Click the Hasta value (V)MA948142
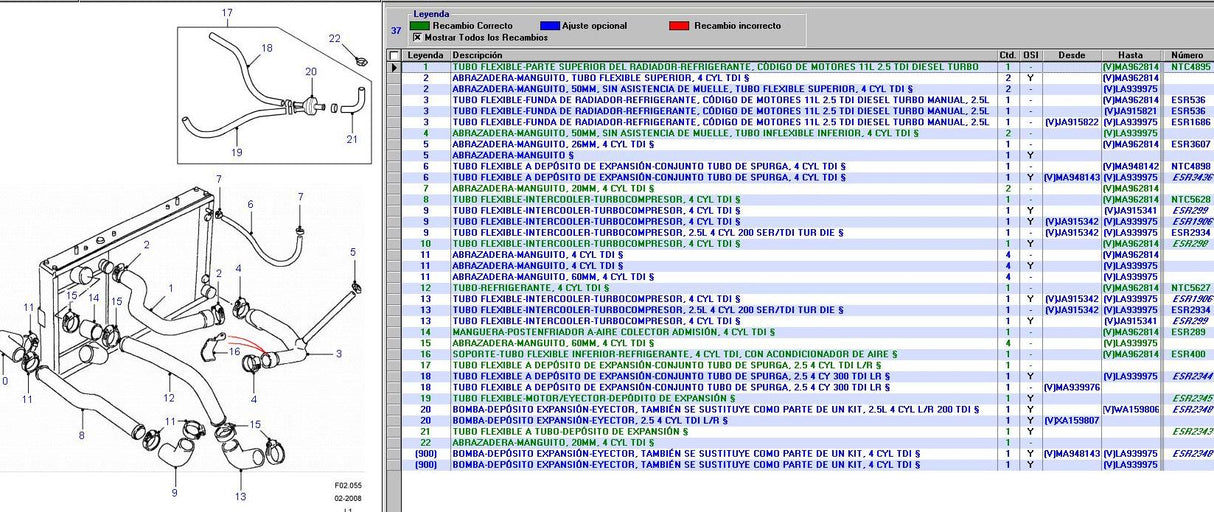The width and height of the screenshot is (1214, 512). pos(1130,166)
